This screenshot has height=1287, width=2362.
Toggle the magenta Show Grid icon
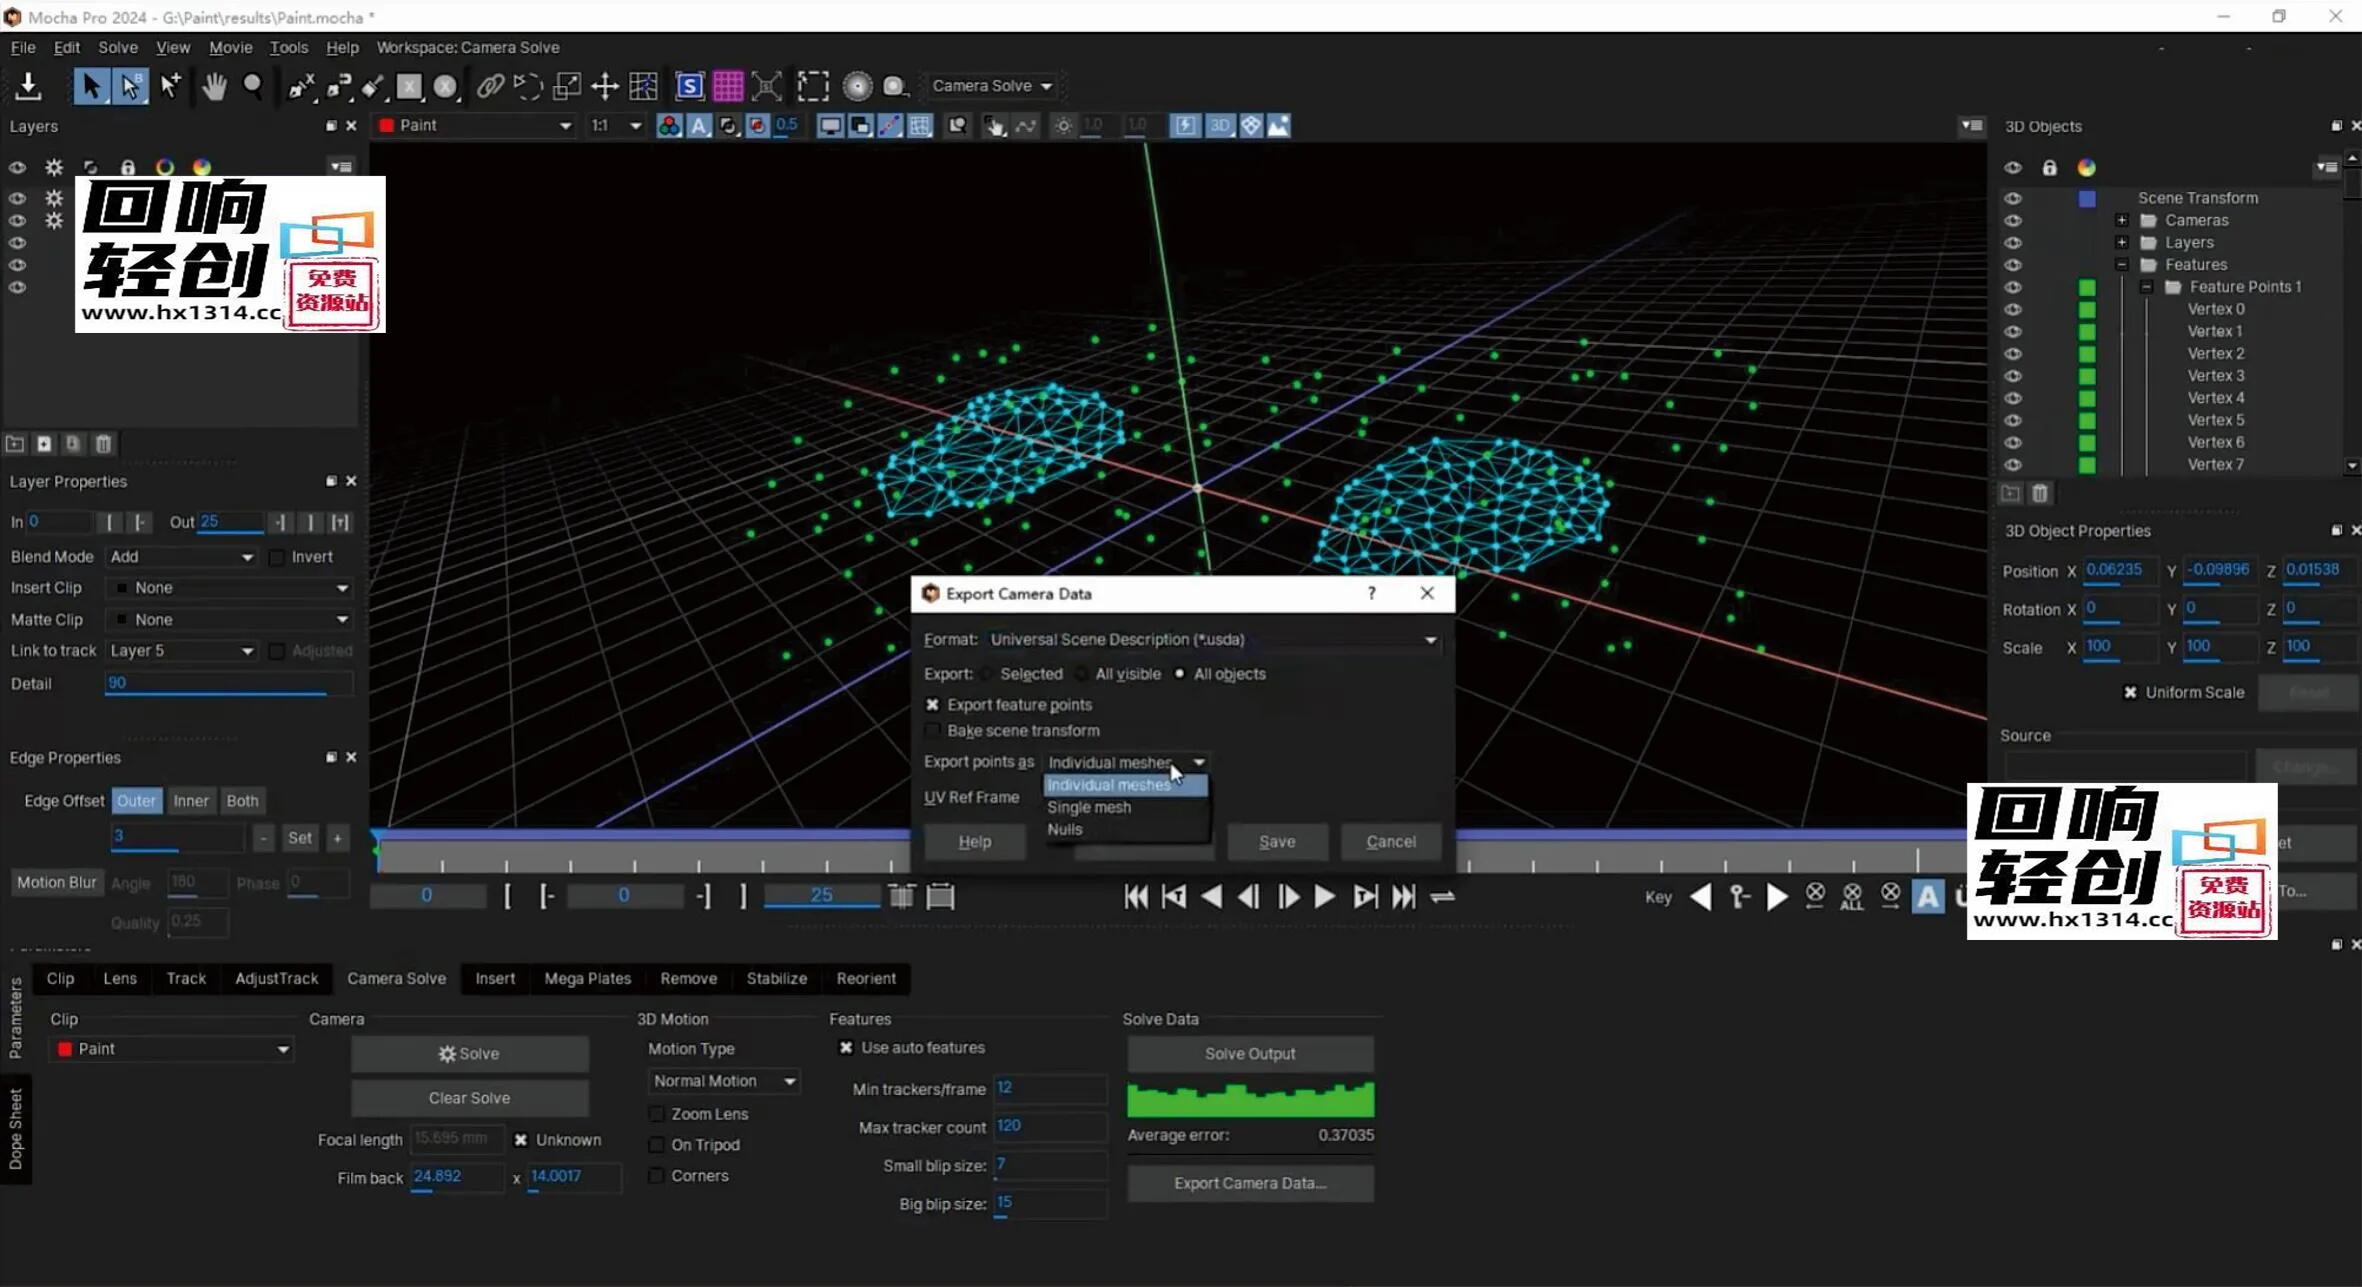tap(728, 86)
